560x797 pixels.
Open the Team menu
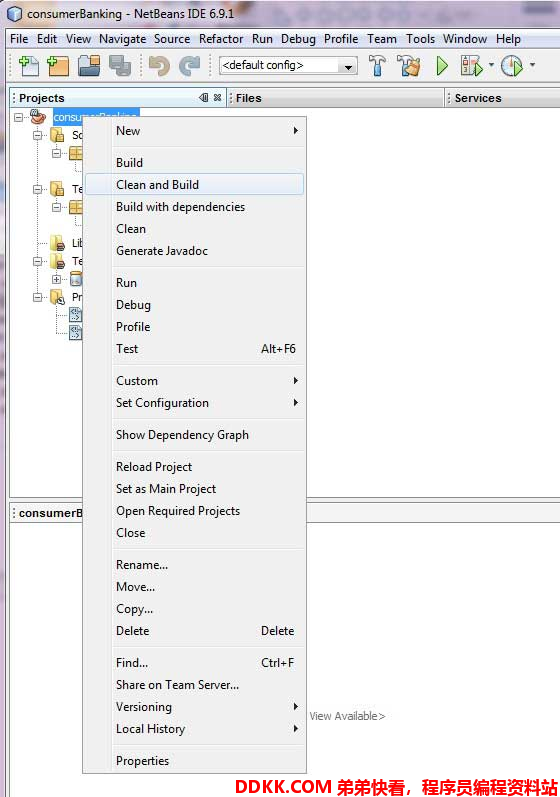pyautogui.click(x=382, y=39)
